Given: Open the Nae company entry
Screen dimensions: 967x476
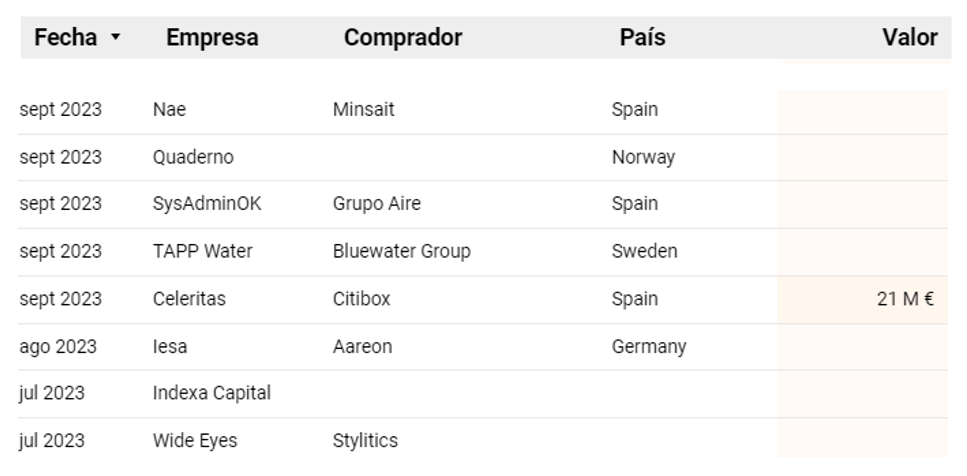Looking at the screenshot, I should 170,110.
